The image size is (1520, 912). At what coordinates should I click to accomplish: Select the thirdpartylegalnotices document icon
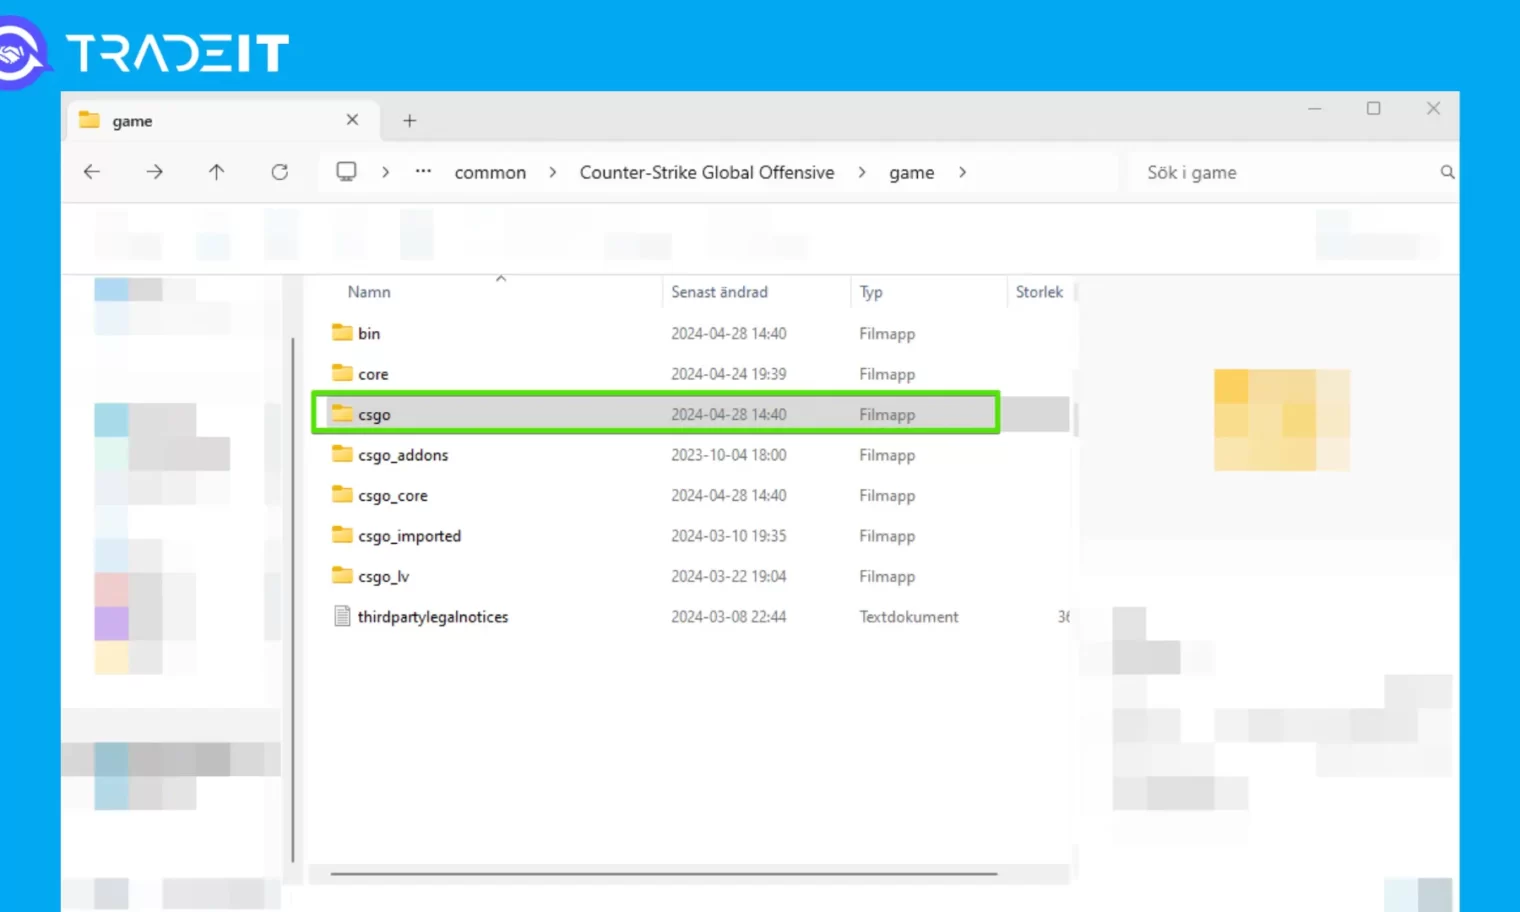[342, 616]
